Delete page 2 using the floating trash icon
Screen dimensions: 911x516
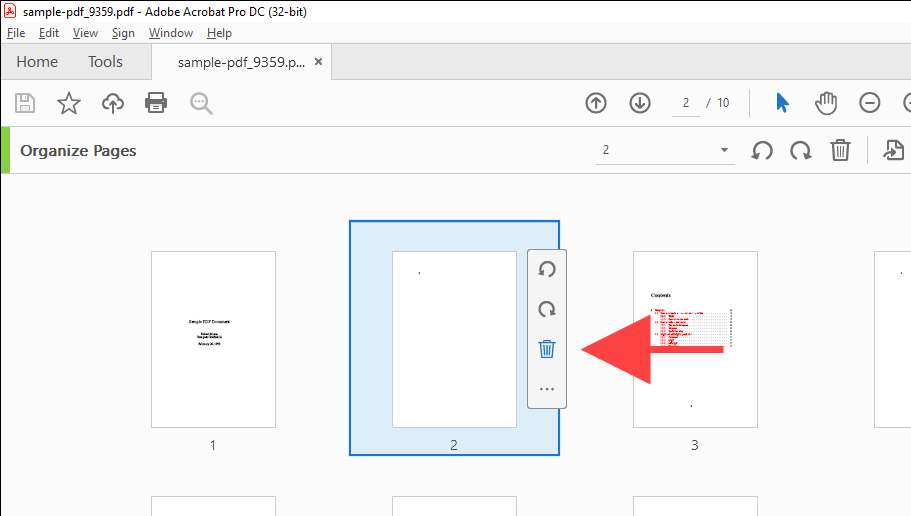coord(547,349)
